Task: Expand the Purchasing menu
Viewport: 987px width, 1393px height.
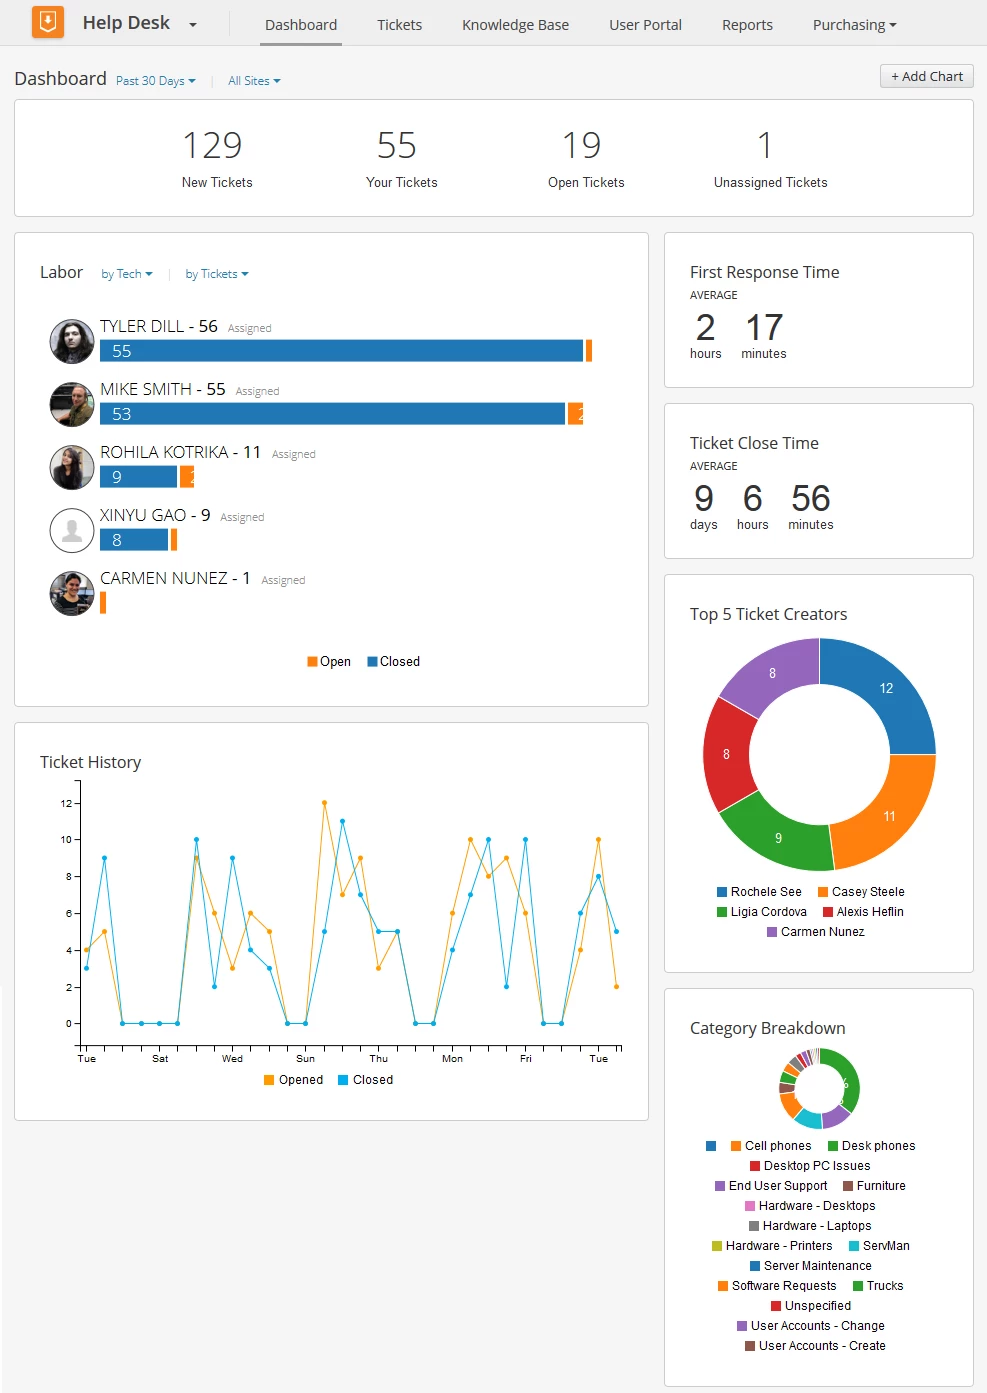Action: [855, 25]
